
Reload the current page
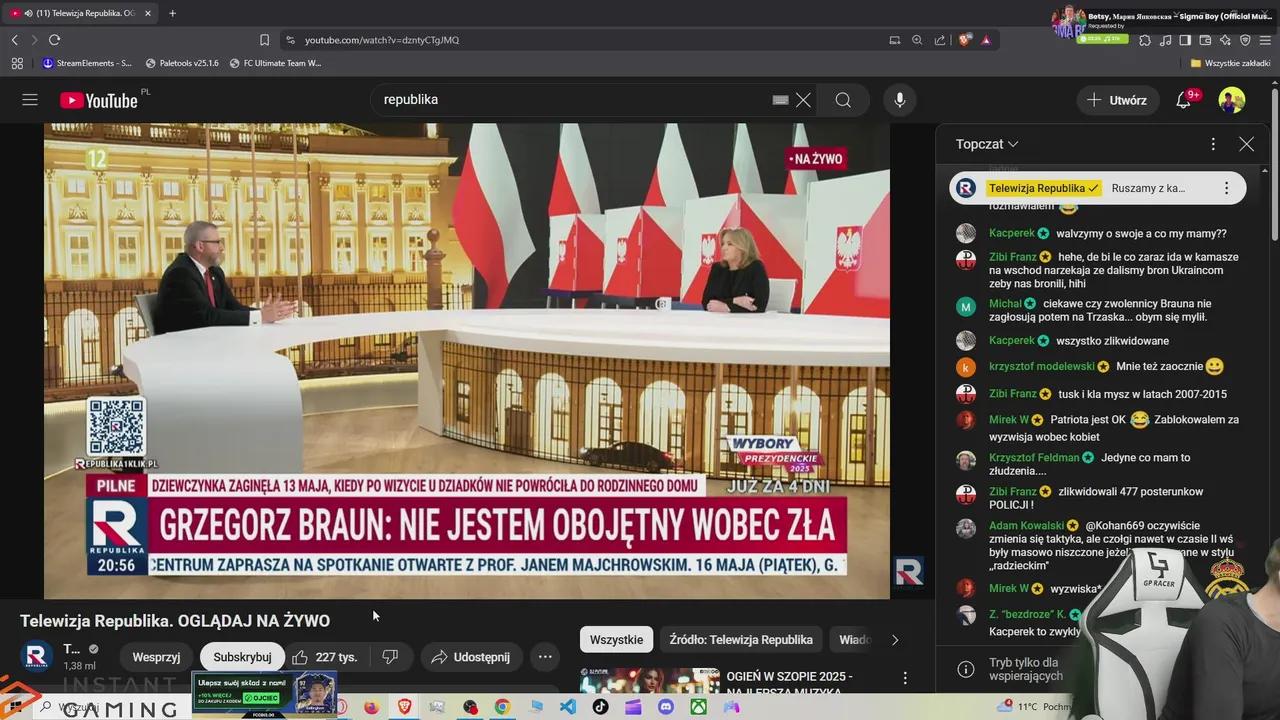(x=54, y=40)
